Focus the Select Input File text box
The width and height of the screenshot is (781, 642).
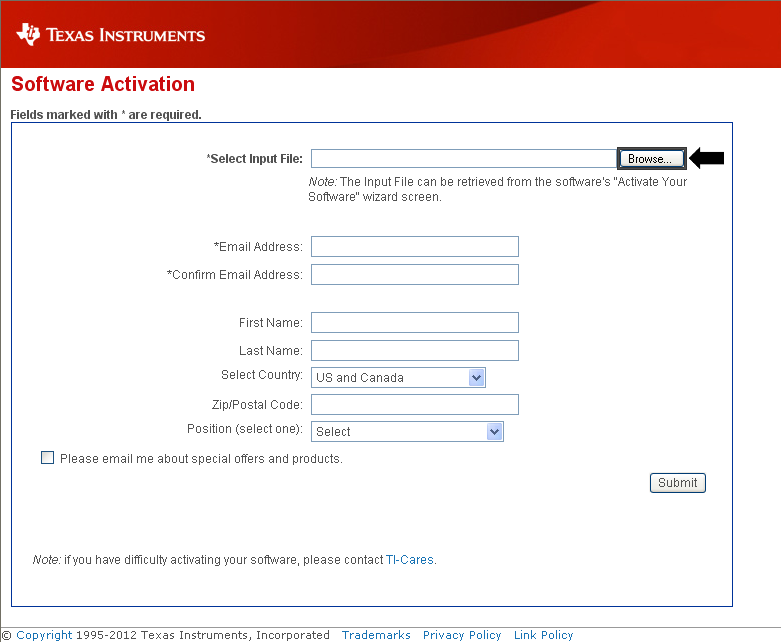click(x=463, y=159)
